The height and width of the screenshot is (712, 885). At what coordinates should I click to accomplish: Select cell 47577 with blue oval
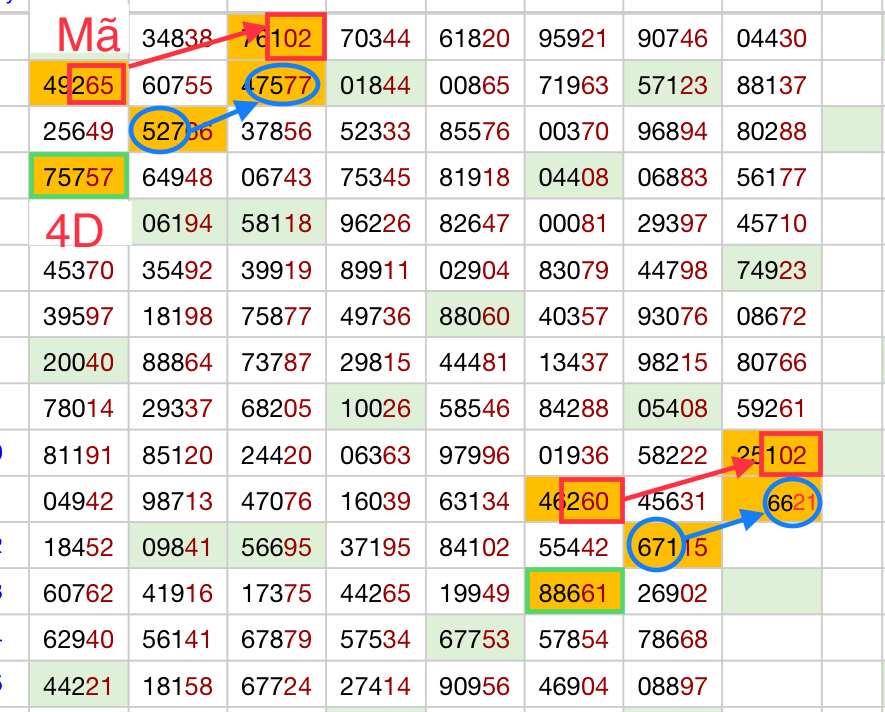click(277, 85)
